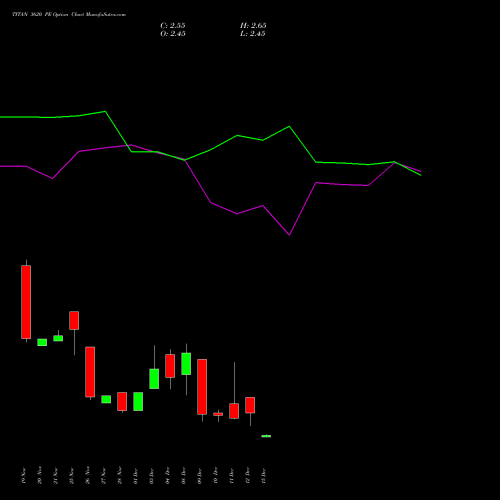
Task: Click the red candle above 11 Dec
Action: coord(234,411)
